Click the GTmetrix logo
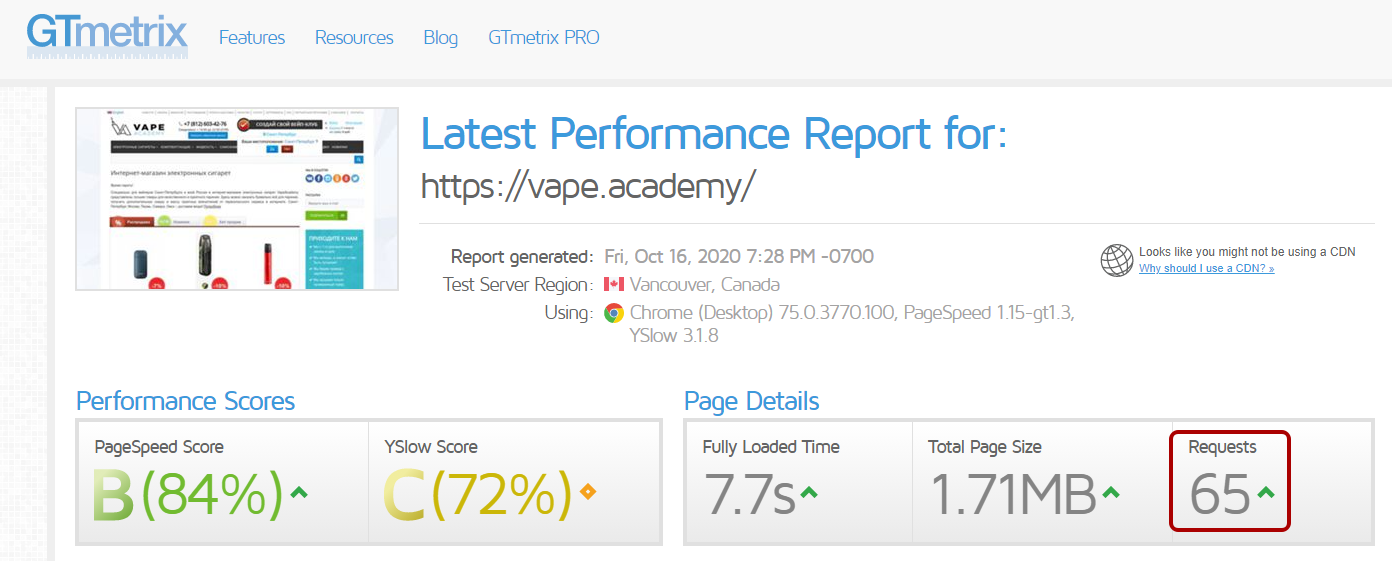1392x561 pixels. 106,36
